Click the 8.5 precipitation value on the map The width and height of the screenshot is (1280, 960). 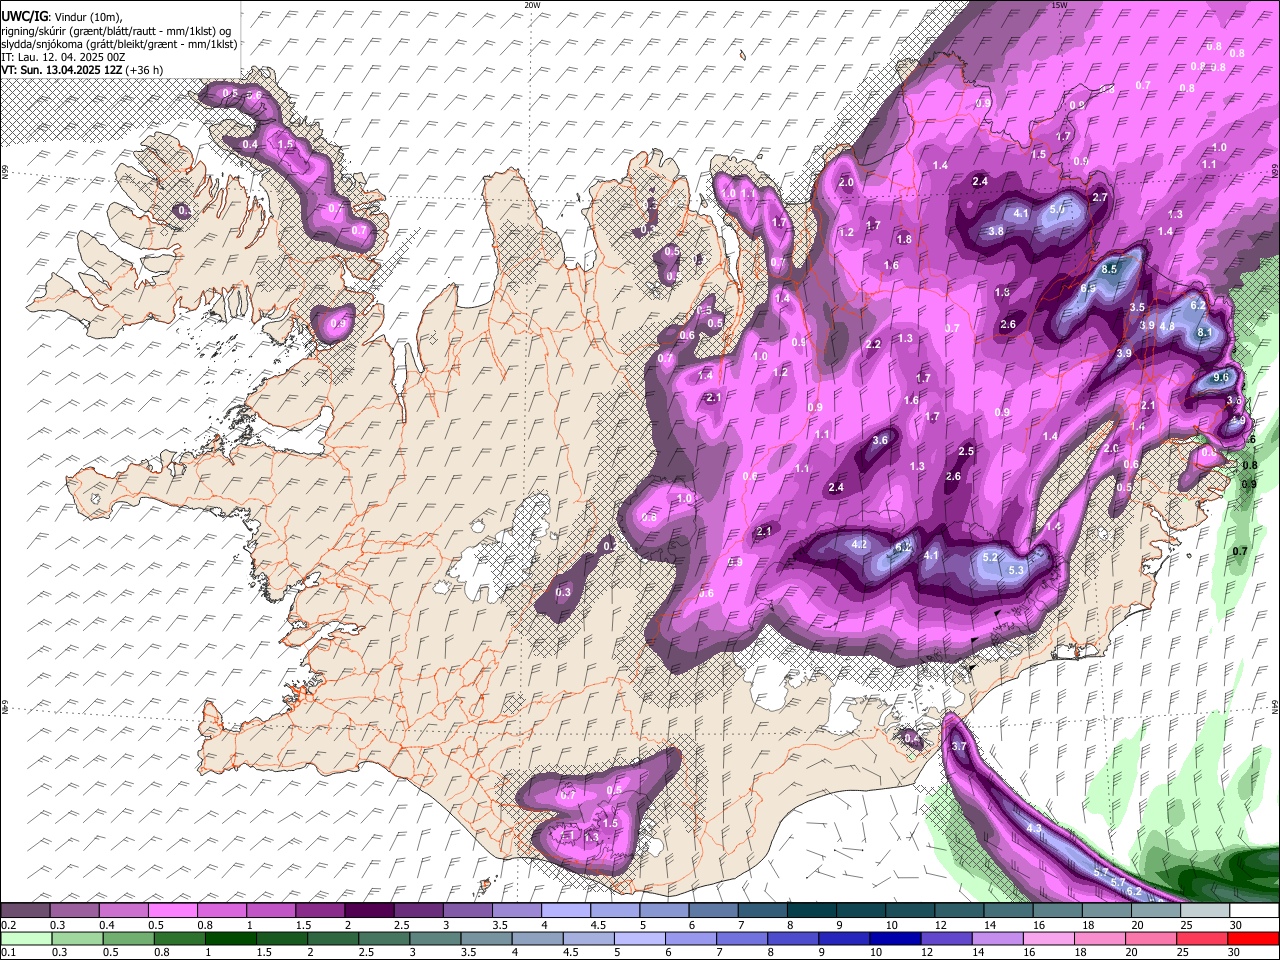[1109, 270]
